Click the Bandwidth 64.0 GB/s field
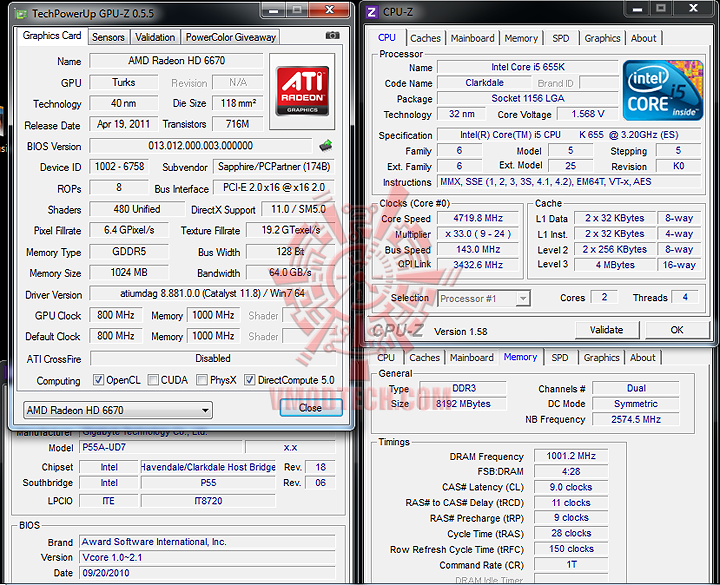This screenshot has width=720, height=585. click(290, 273)
